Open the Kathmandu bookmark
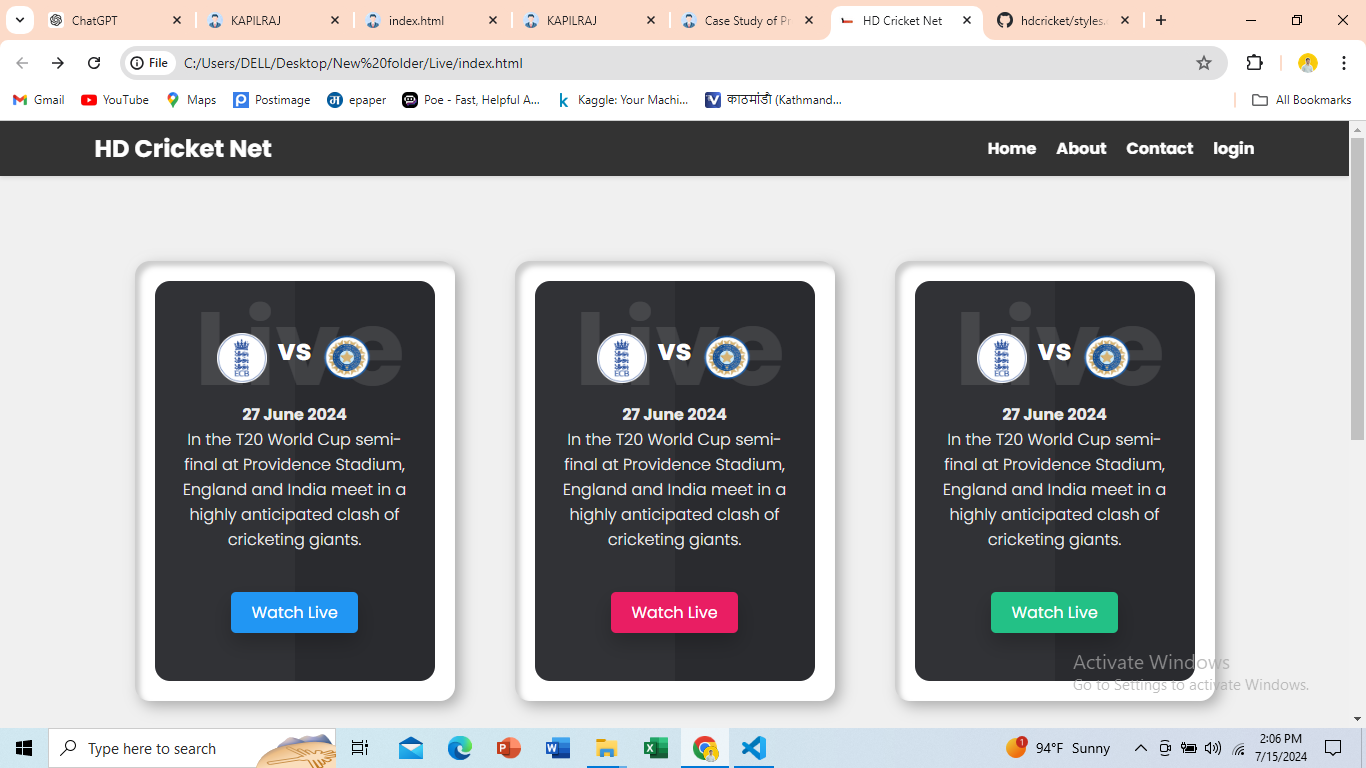The height and width of the screenshot is (768, 1366). point(774,100)
